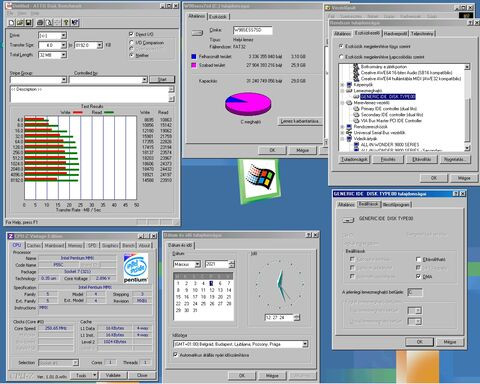The image size is (480, 384).
Task: Open the Eszközök tab in drive properties
Action: (x=218, y=16)
